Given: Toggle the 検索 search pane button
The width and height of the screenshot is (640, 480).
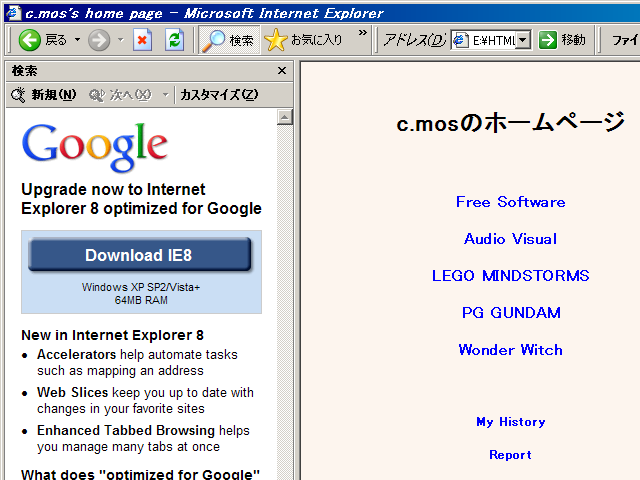Looking at the screenshot, I should coord(229,40).
